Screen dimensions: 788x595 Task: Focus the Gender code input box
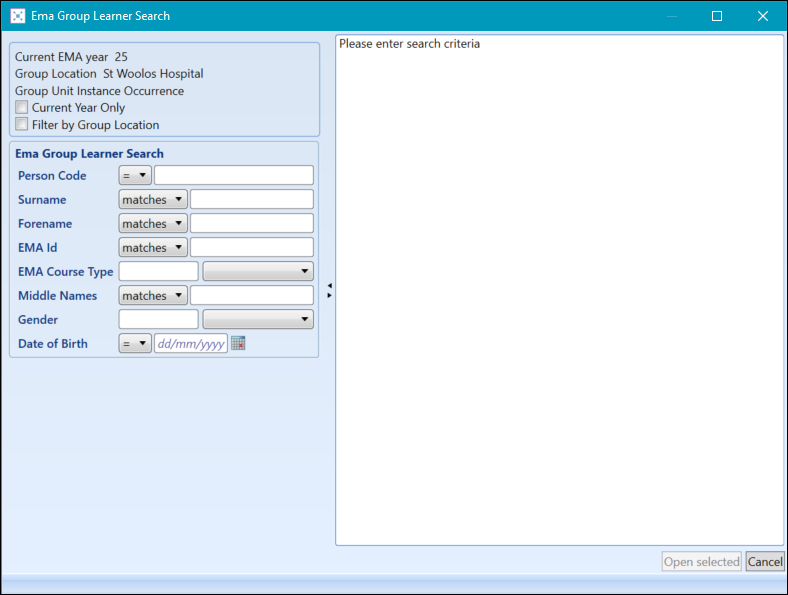pos(159,320)
